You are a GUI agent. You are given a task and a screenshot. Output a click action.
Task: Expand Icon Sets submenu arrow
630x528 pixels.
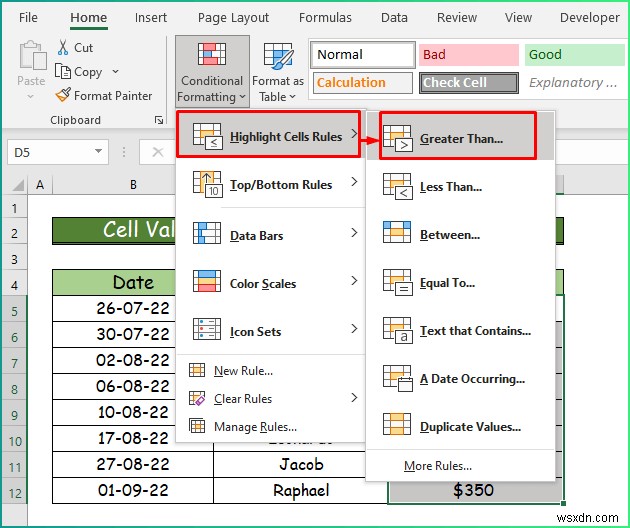click(x=354, y=329)
